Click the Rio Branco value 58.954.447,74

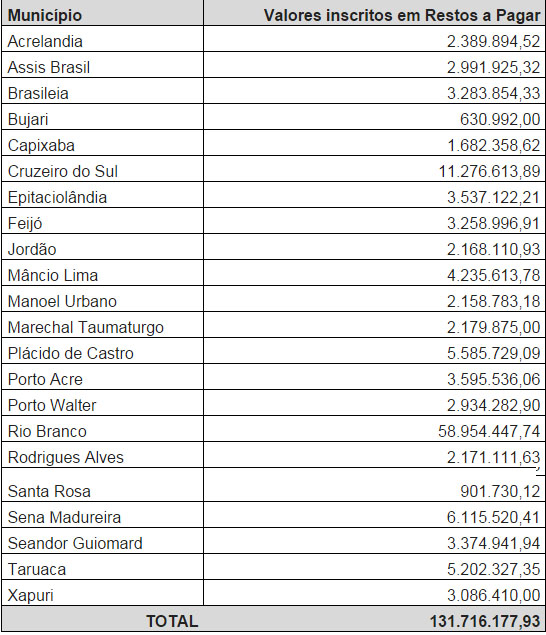point(489,431)
